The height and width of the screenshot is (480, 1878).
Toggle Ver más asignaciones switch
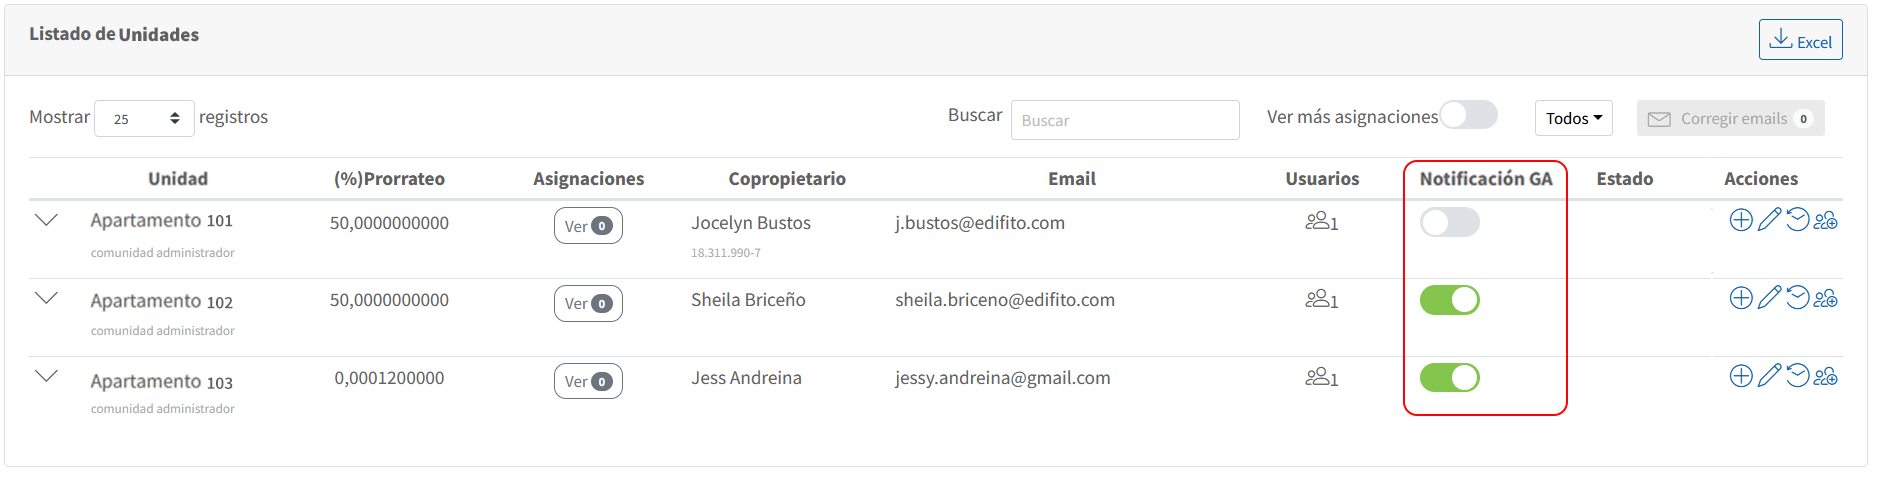click(1468, 115)
